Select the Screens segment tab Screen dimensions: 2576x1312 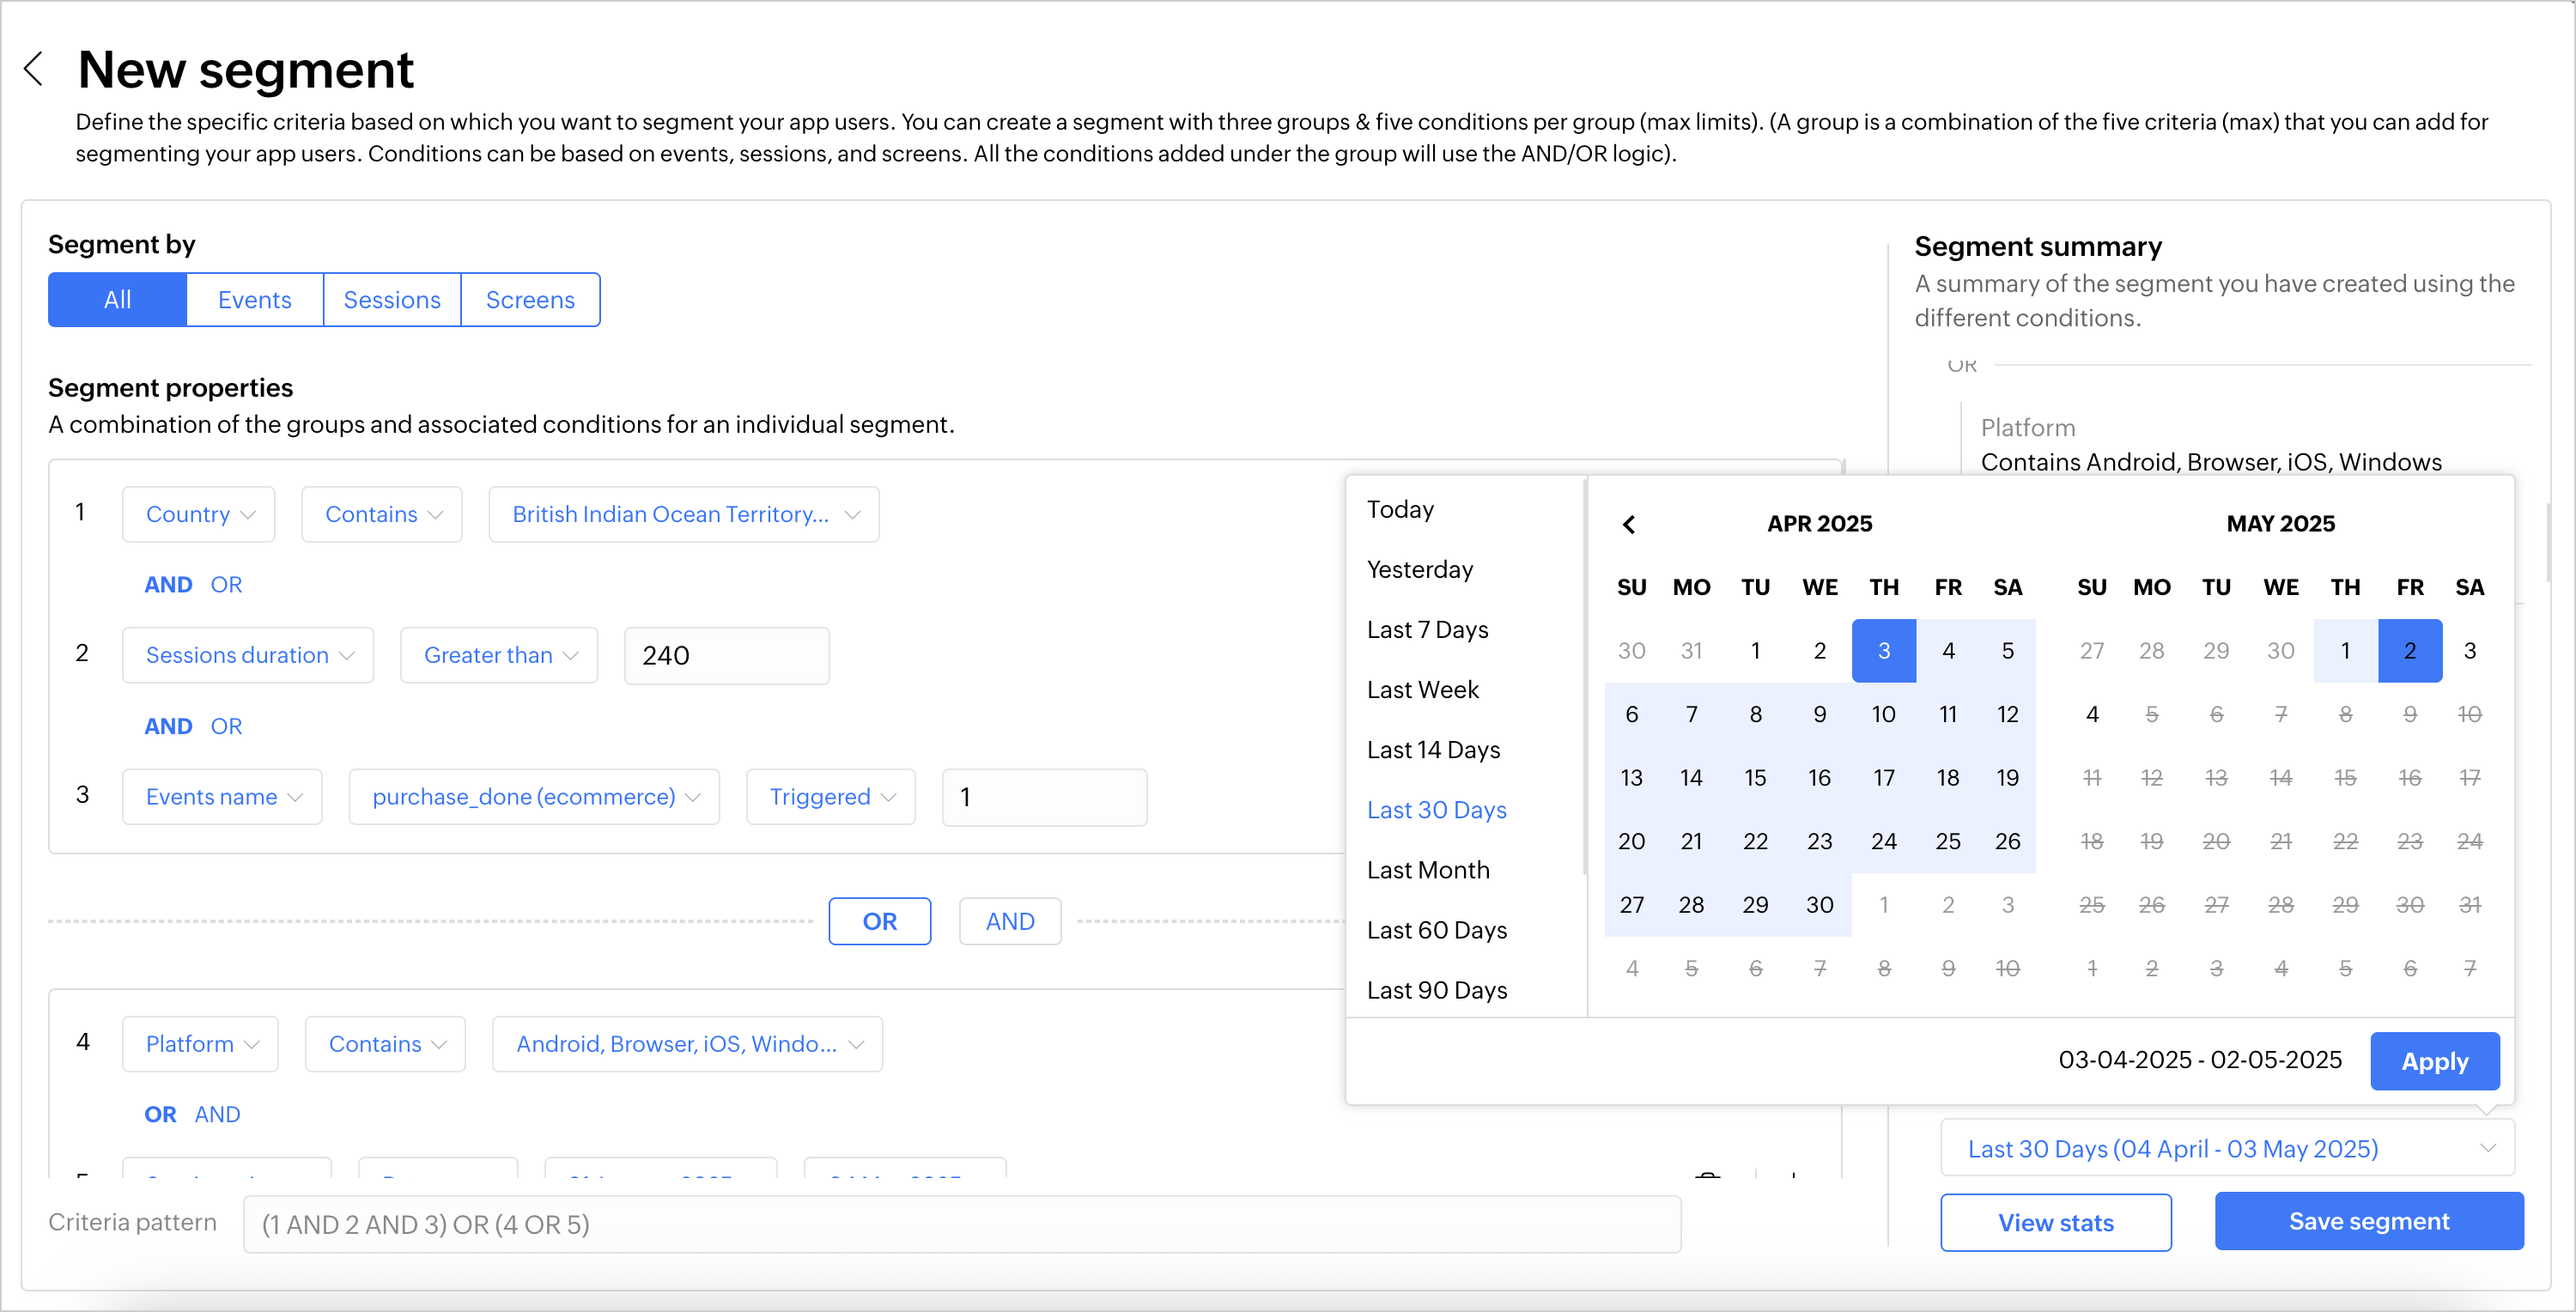tap(530, 299)
